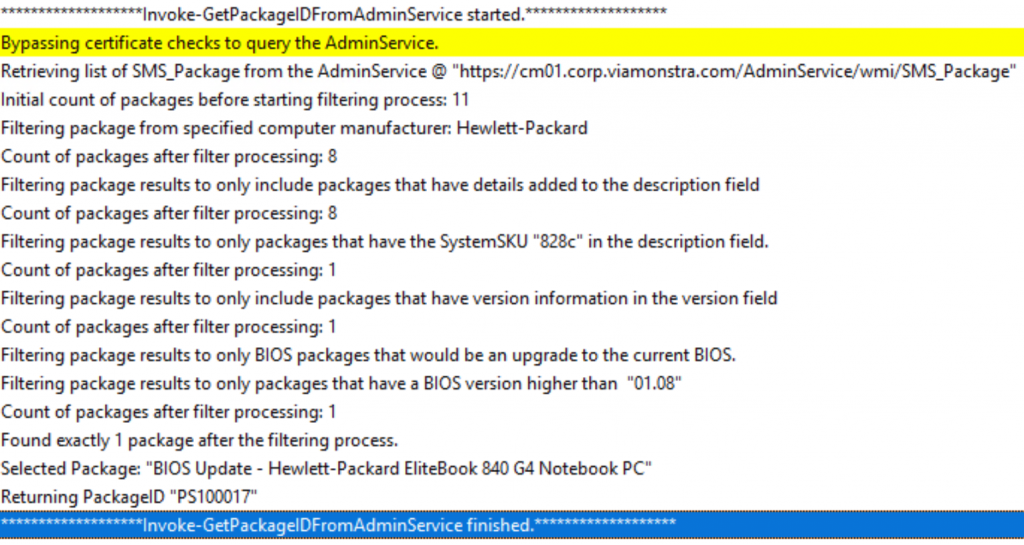The width and height of the screenshot is (1024, 545).
Task: Click the description field details filter line
Action: [512, 184]
